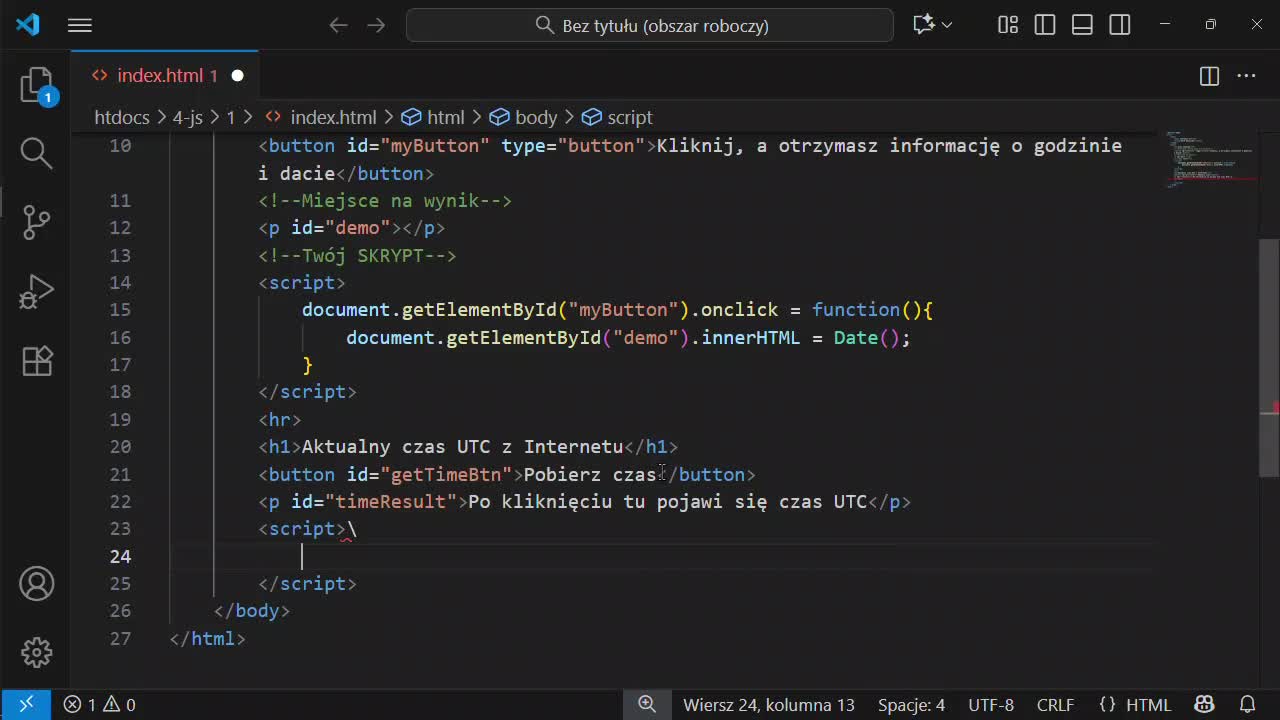Open the Source Control view

pyautogui.click(x=37, y=221)
